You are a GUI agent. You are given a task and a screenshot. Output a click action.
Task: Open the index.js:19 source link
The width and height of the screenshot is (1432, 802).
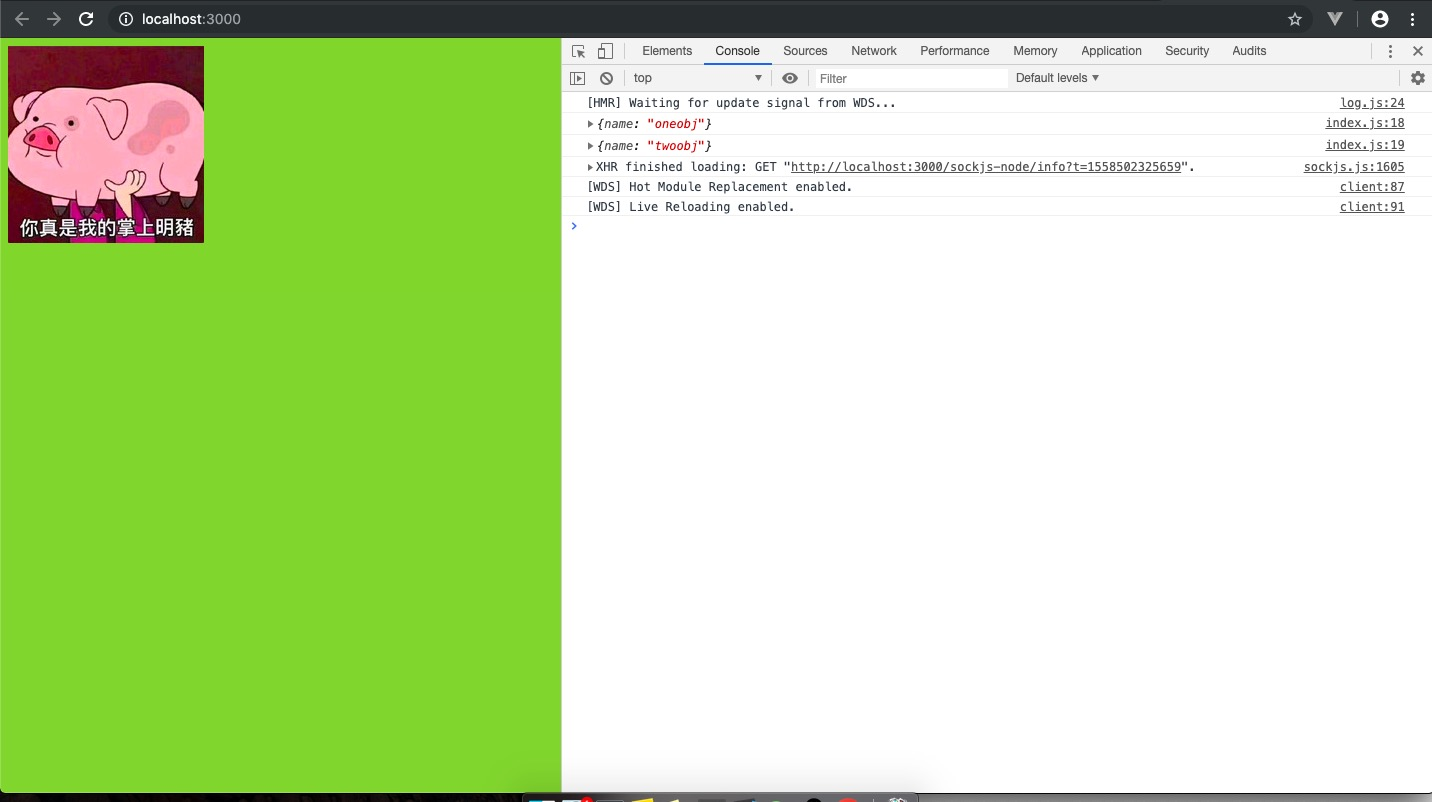click(1365, 145)
